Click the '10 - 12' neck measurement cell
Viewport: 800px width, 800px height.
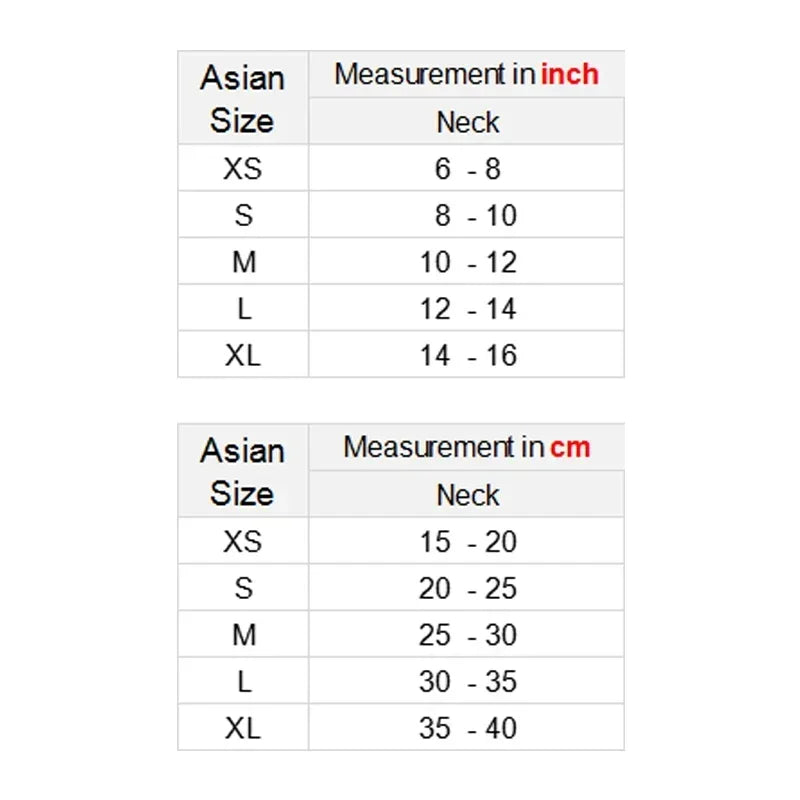(x=467, y=262)
